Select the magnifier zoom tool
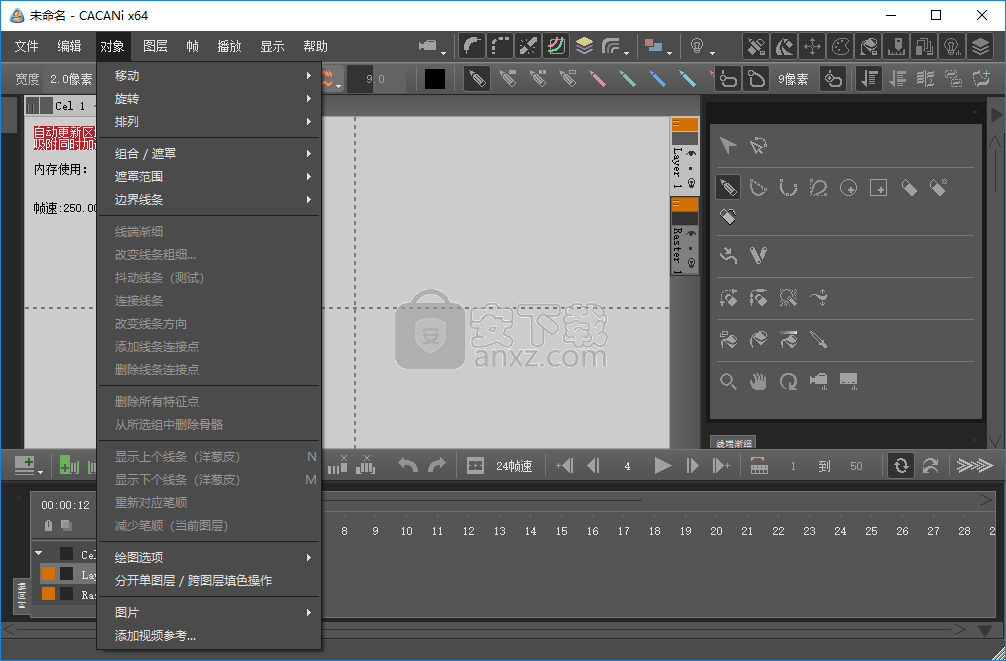The height and width of the screenshot is (661, 1006). (728, 382)
